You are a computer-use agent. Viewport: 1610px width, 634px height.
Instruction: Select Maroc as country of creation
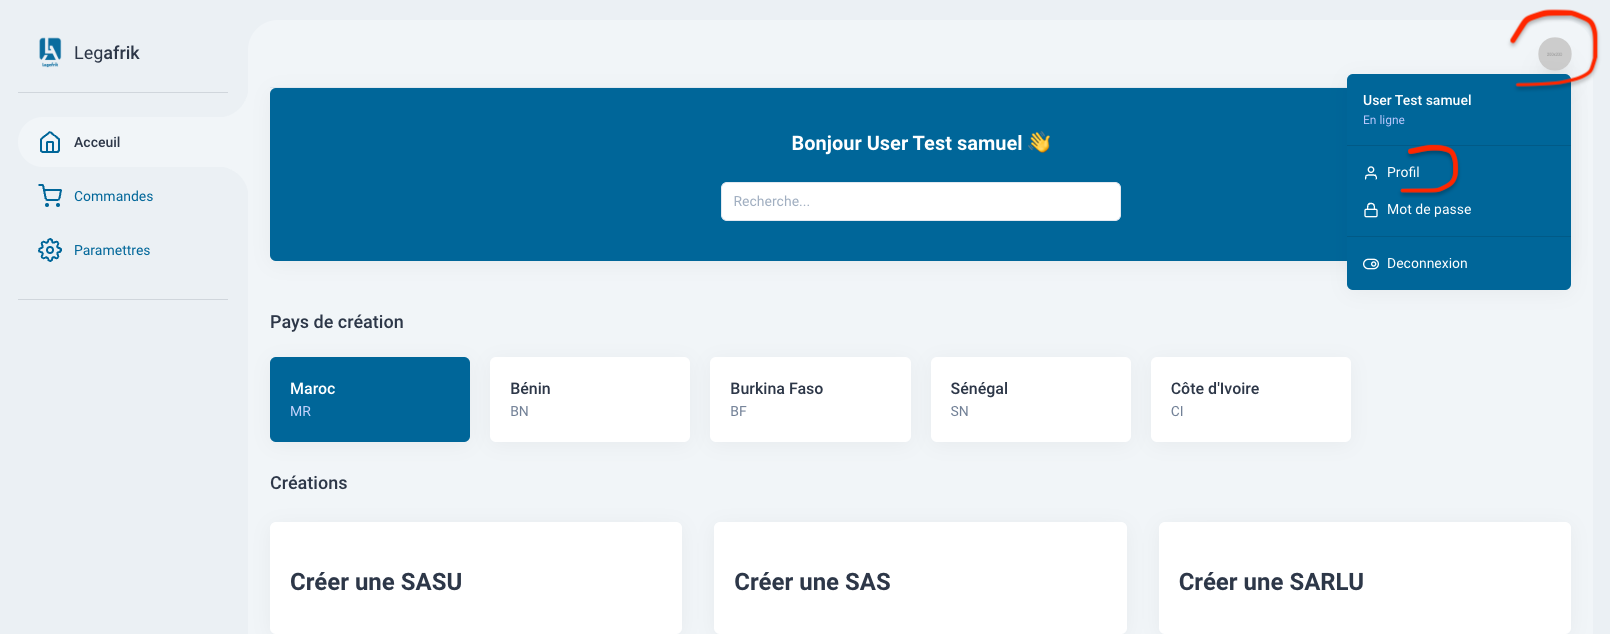[x=370, y=399]
